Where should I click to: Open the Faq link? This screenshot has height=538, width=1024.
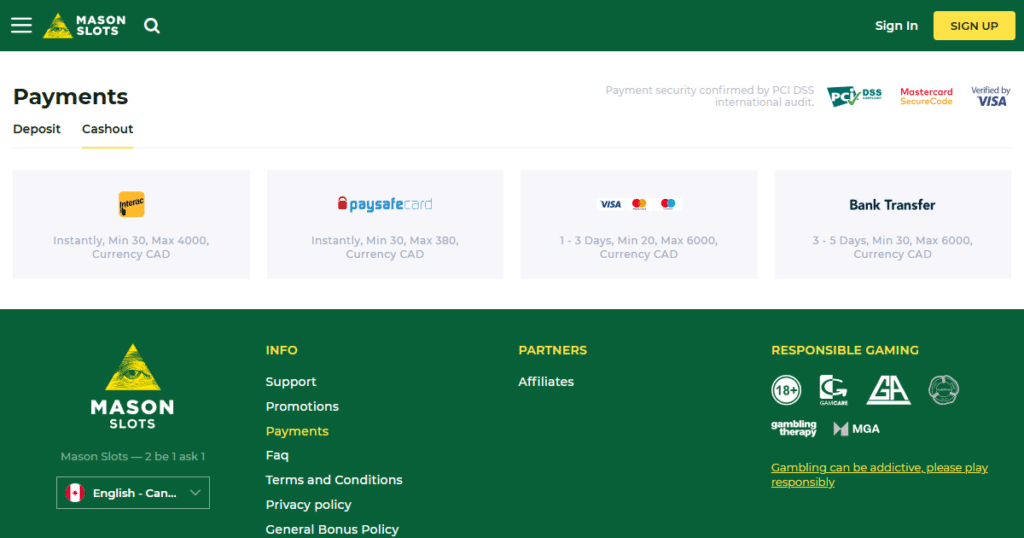277,455
